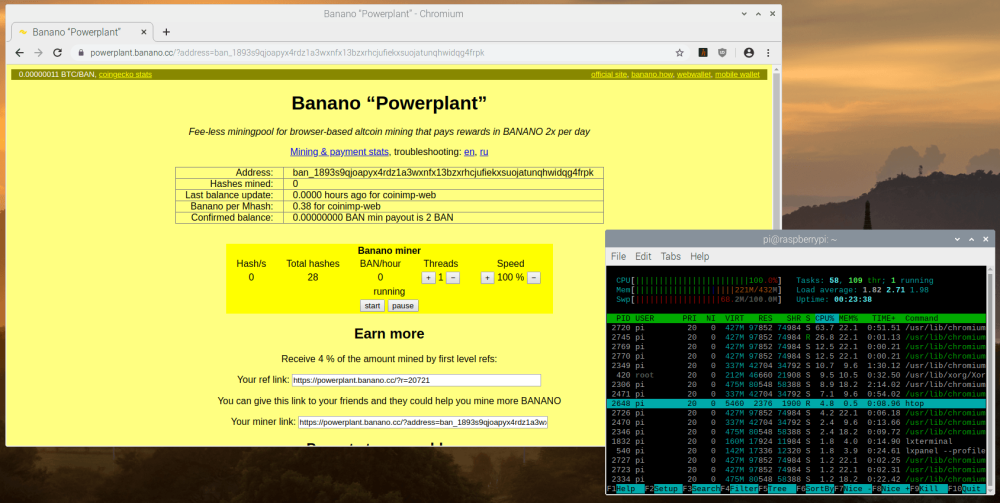Open the Mining & payment stats link
The height and width of the screenshot is (503, 1000).
339,152
